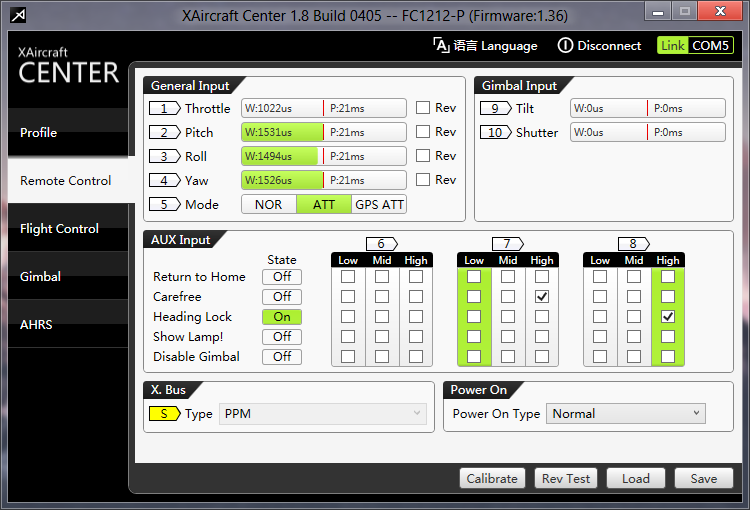Click the Calibrate button
This screenshot has height=510, width=750.
coord(492,478)
